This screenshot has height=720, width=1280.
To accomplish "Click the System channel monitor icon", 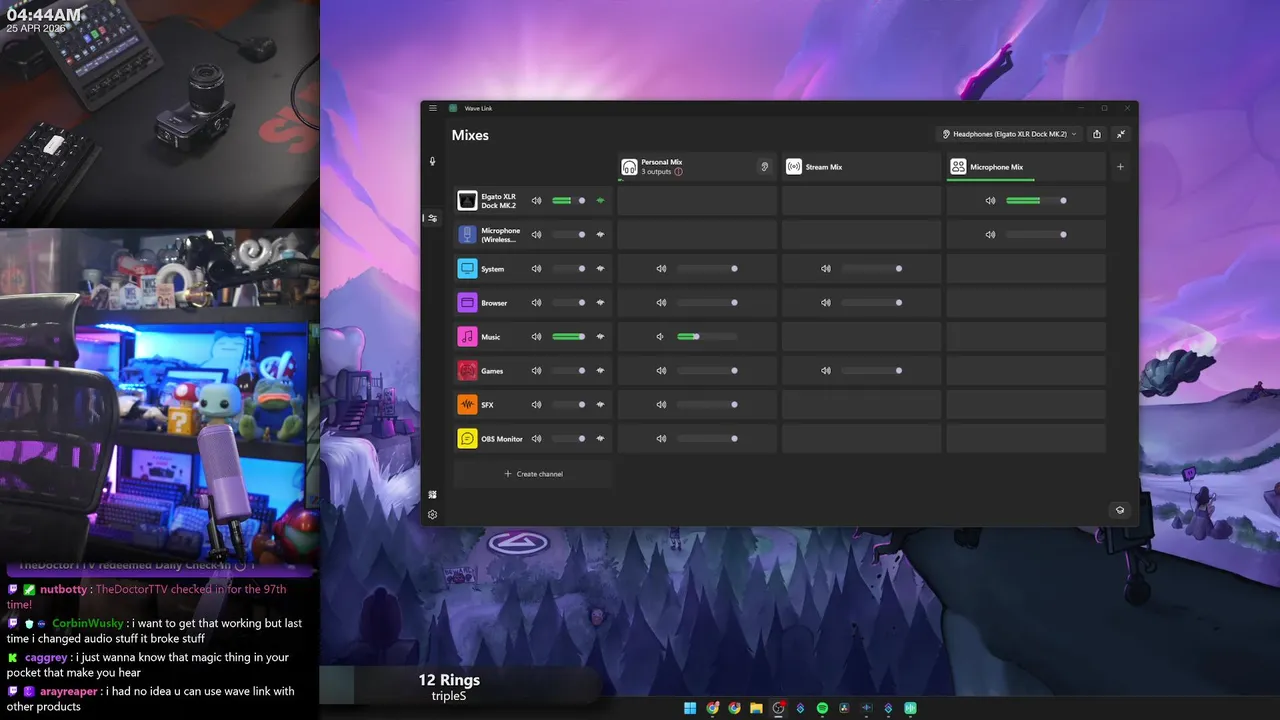I will (x=467, y=269).
